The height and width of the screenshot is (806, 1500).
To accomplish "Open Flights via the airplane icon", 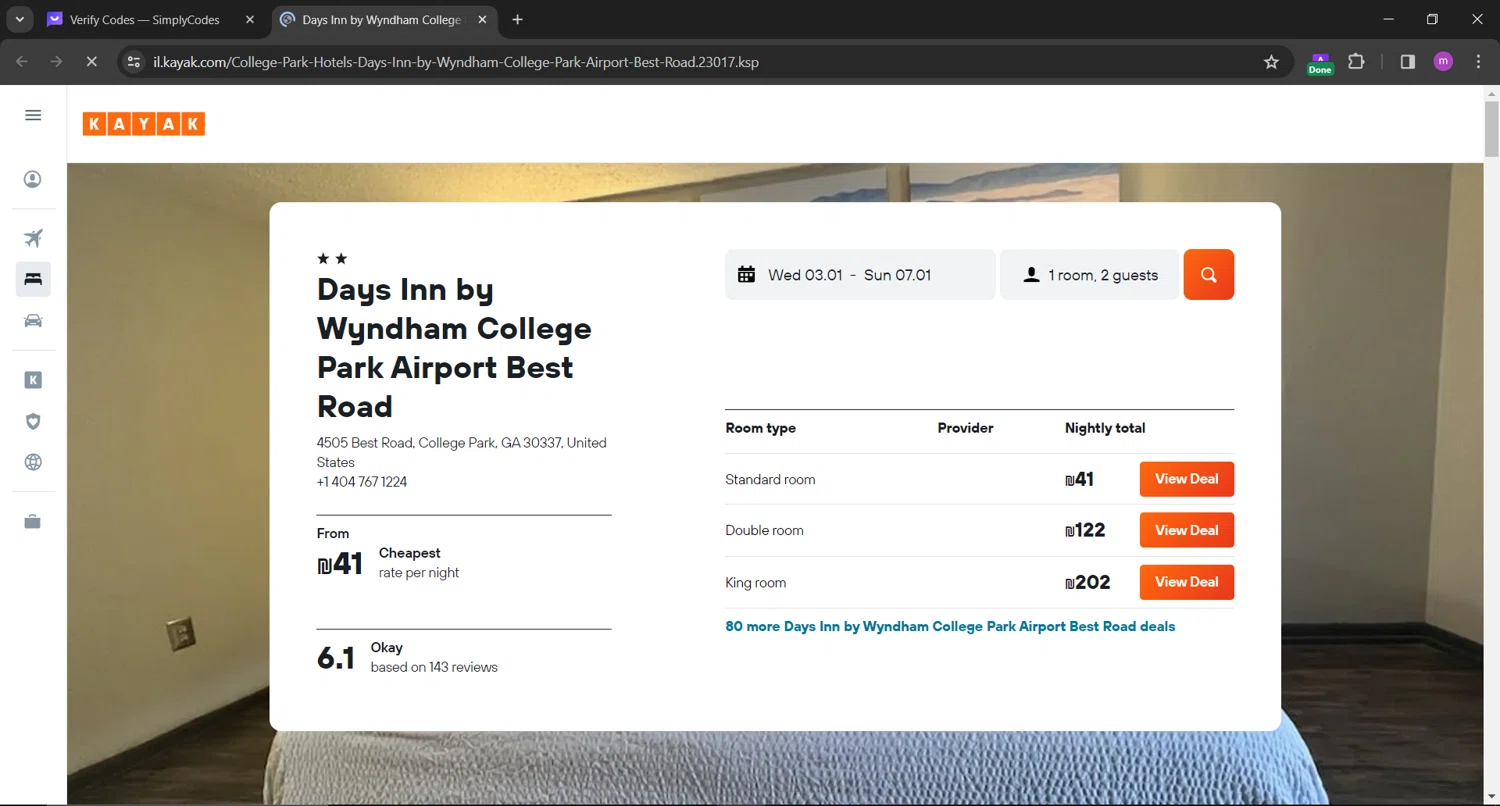I will pos(33,238).
